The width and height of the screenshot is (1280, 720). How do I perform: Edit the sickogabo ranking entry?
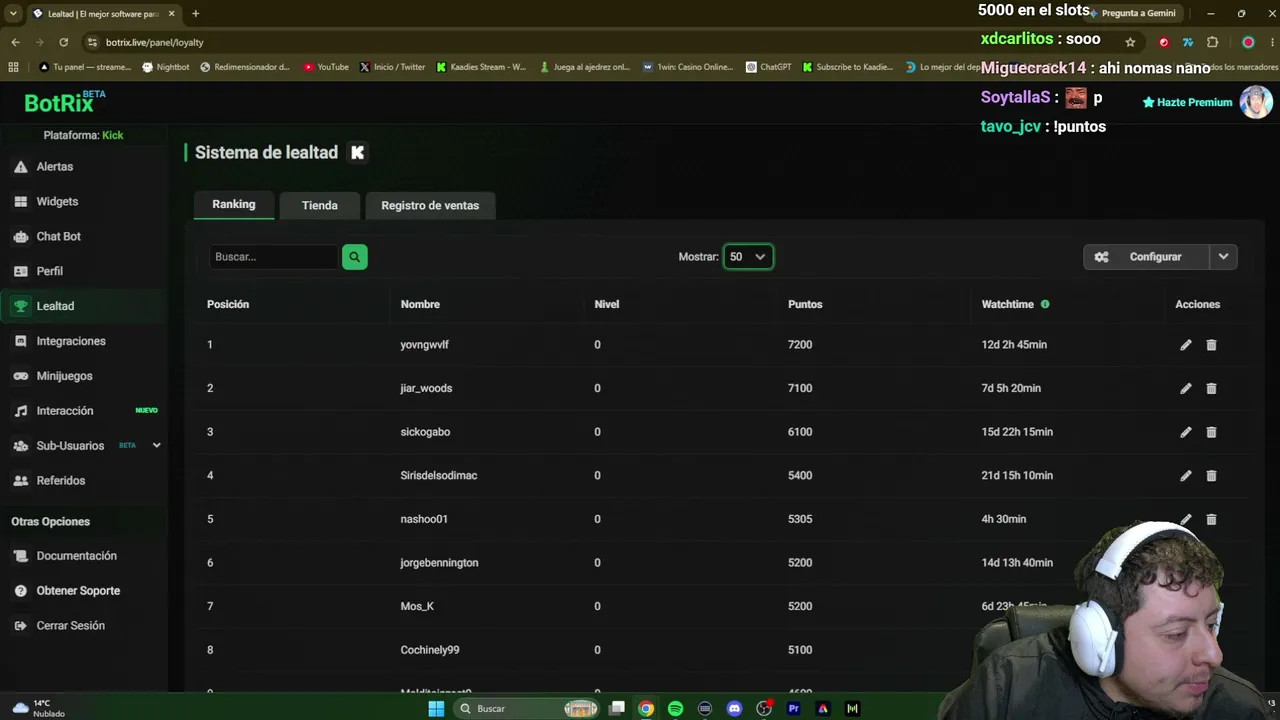(1185, 432)
